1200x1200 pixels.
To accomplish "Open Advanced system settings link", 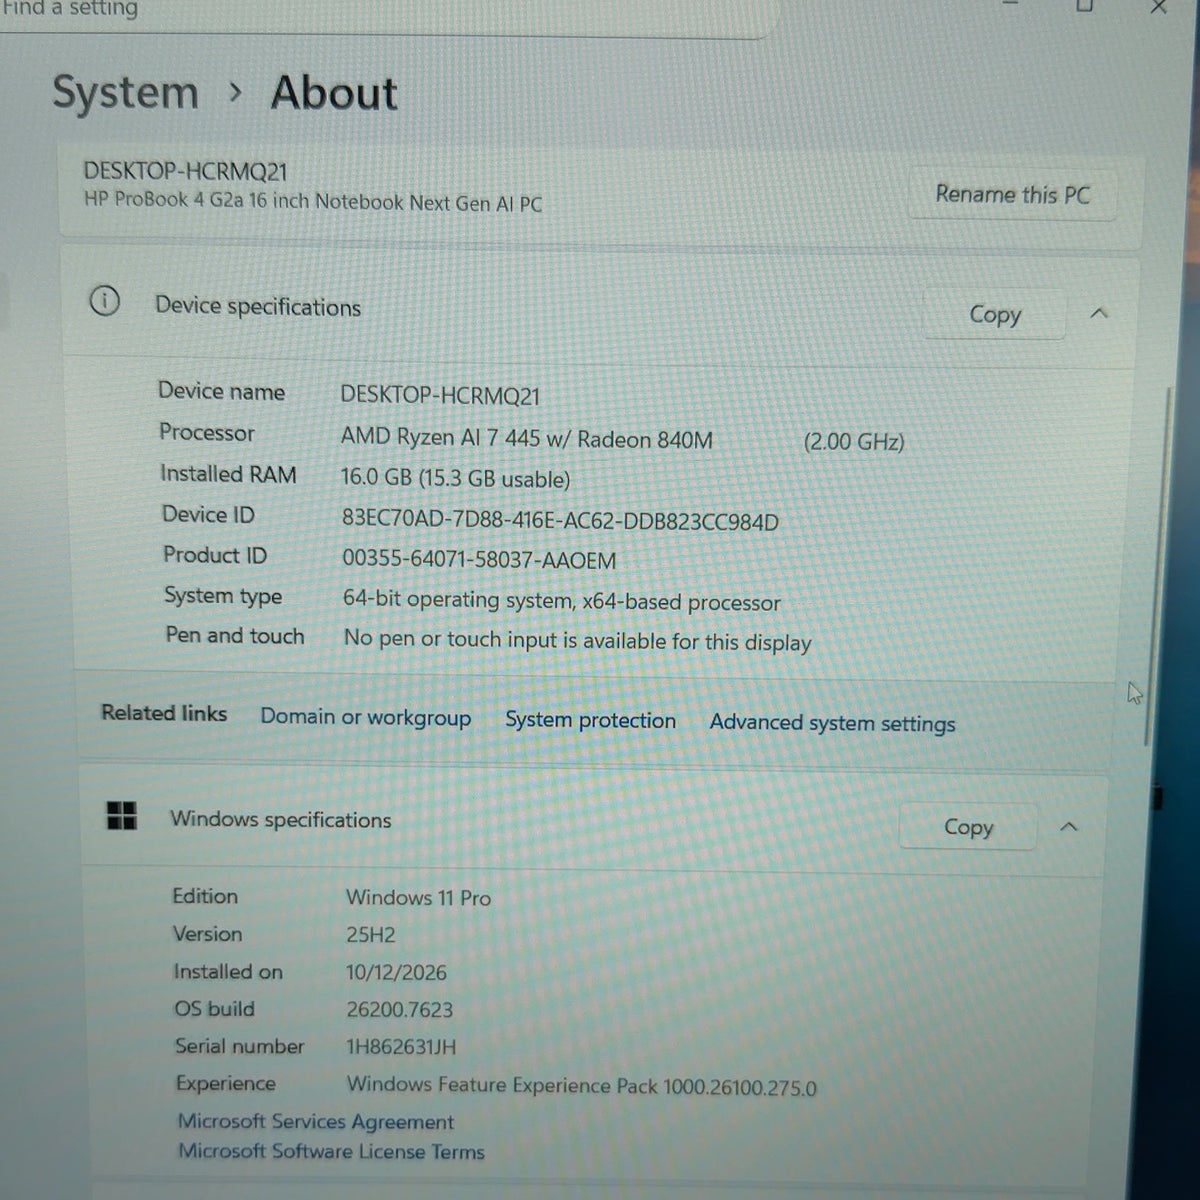I will 832,723.
